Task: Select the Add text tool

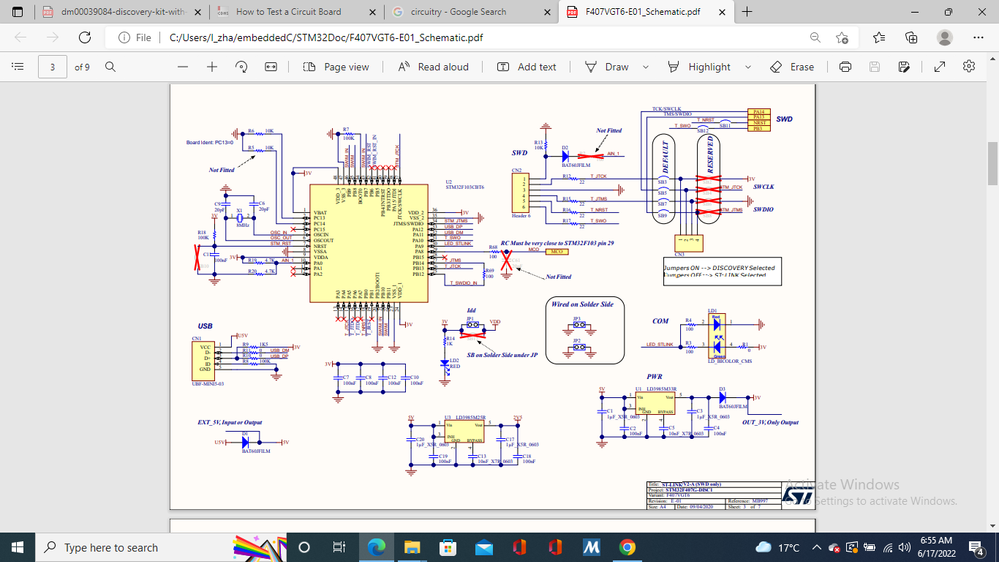Action: tap(526, 67)
